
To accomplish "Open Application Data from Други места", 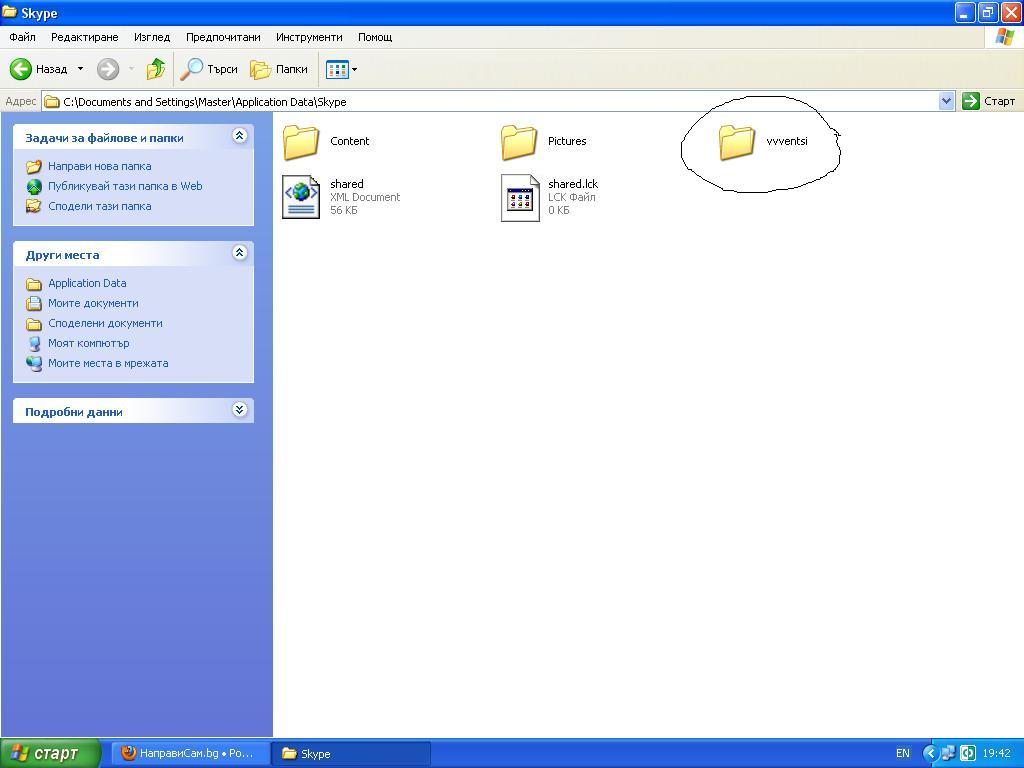I will pyautogui.click(x=87, y=283).
